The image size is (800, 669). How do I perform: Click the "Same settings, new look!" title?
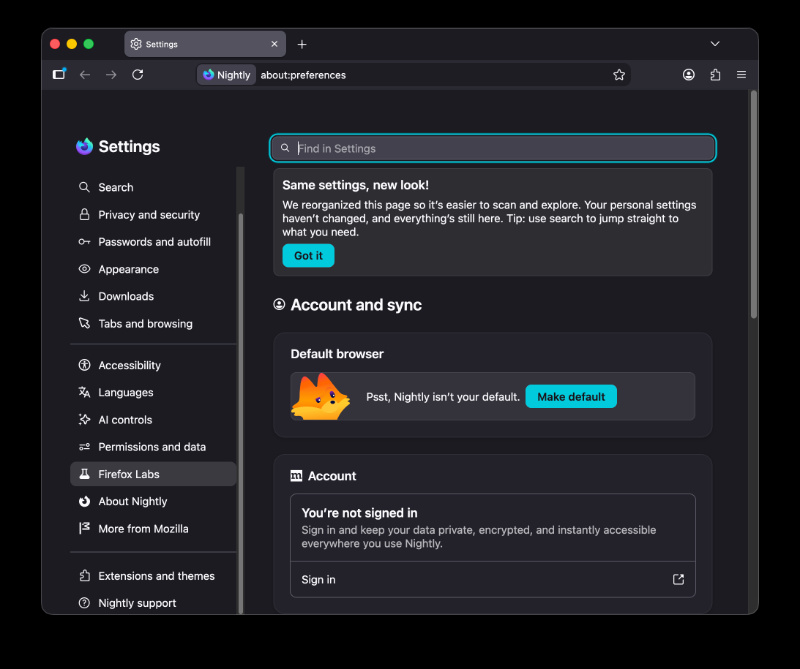click(x=356, y=185)
